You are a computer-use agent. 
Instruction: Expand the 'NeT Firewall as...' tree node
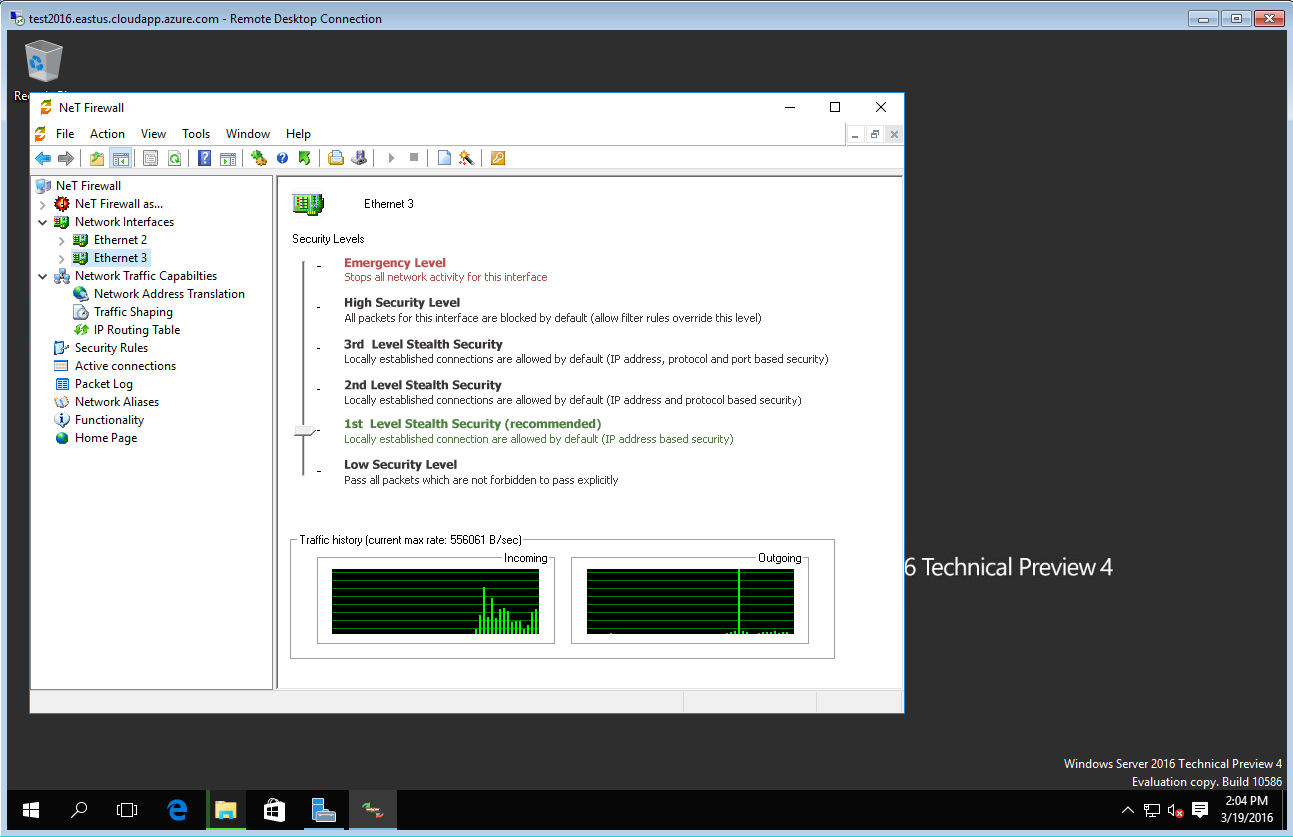(43, 204)
